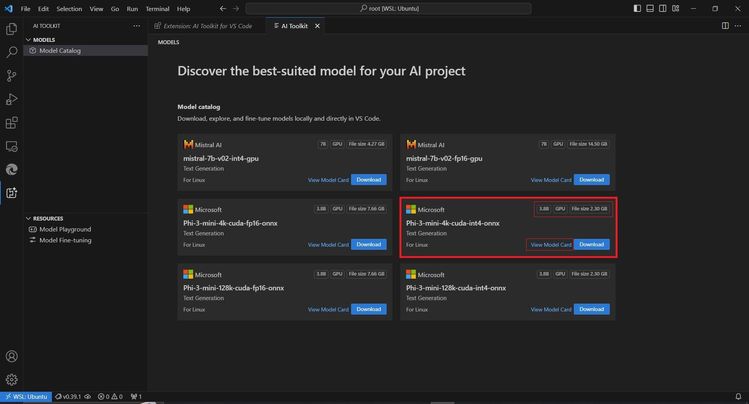Open the Remote Explorer icon

click(11, 146)
